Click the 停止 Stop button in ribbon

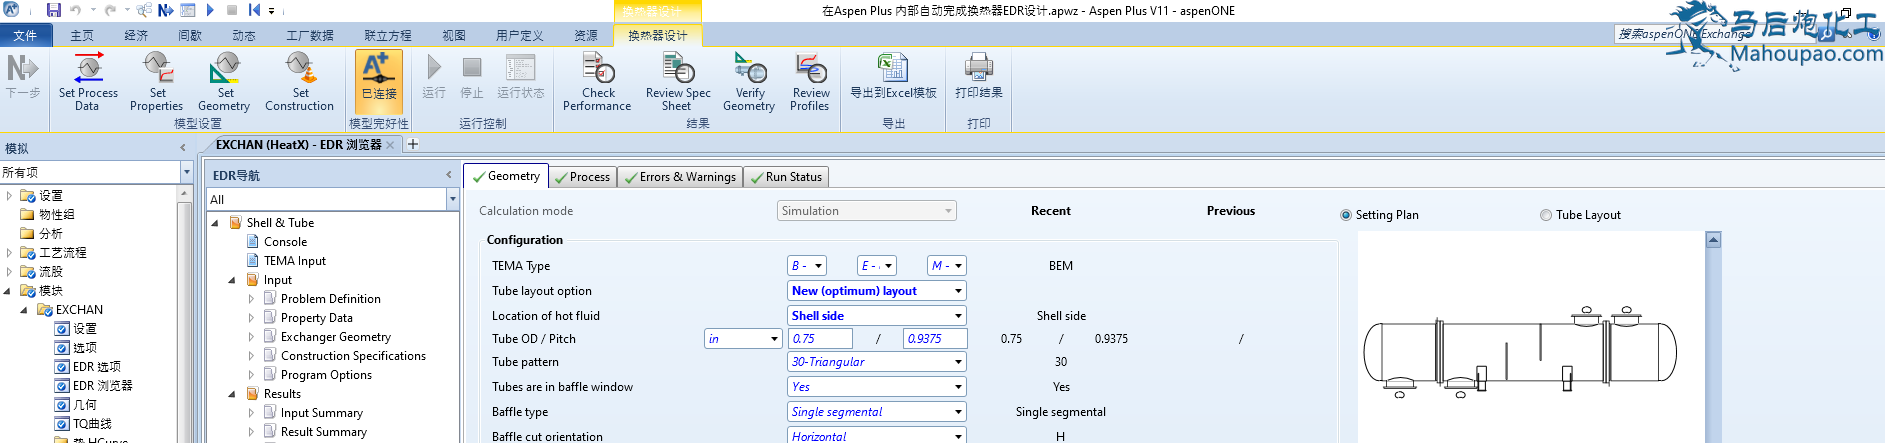[472, 76]
